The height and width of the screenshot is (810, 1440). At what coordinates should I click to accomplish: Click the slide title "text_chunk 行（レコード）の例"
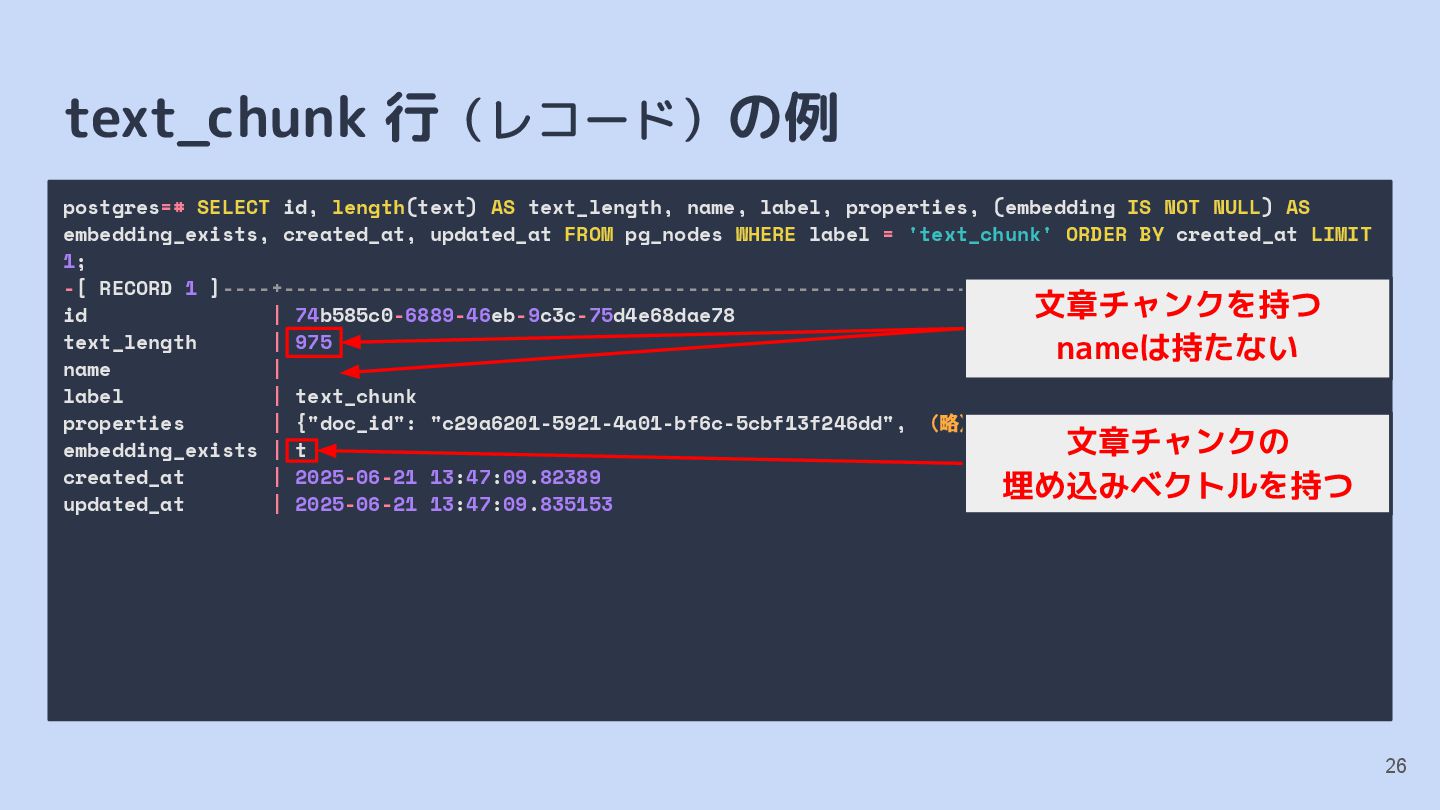click(x=451, y=119)
